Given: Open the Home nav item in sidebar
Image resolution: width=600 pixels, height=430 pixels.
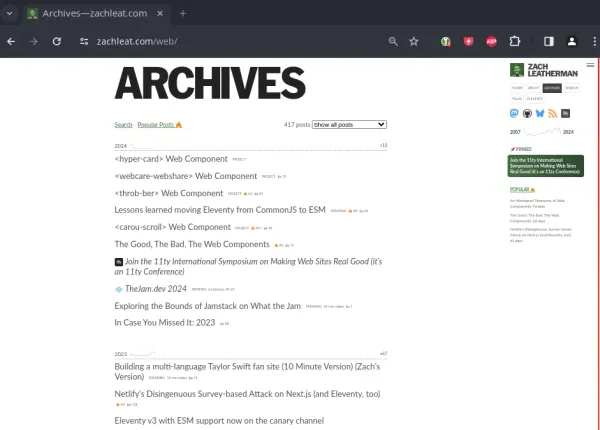Looking at the screenshot, I should (517, 88).
